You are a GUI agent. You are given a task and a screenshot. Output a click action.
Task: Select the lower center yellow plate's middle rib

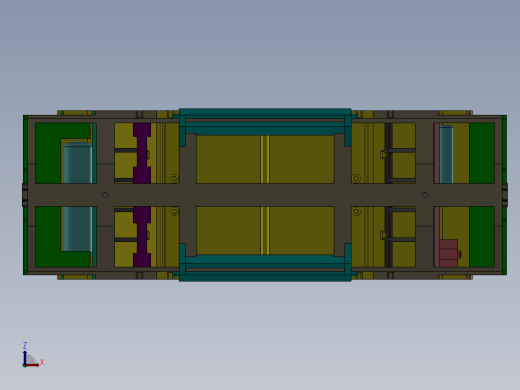point(265,231)
